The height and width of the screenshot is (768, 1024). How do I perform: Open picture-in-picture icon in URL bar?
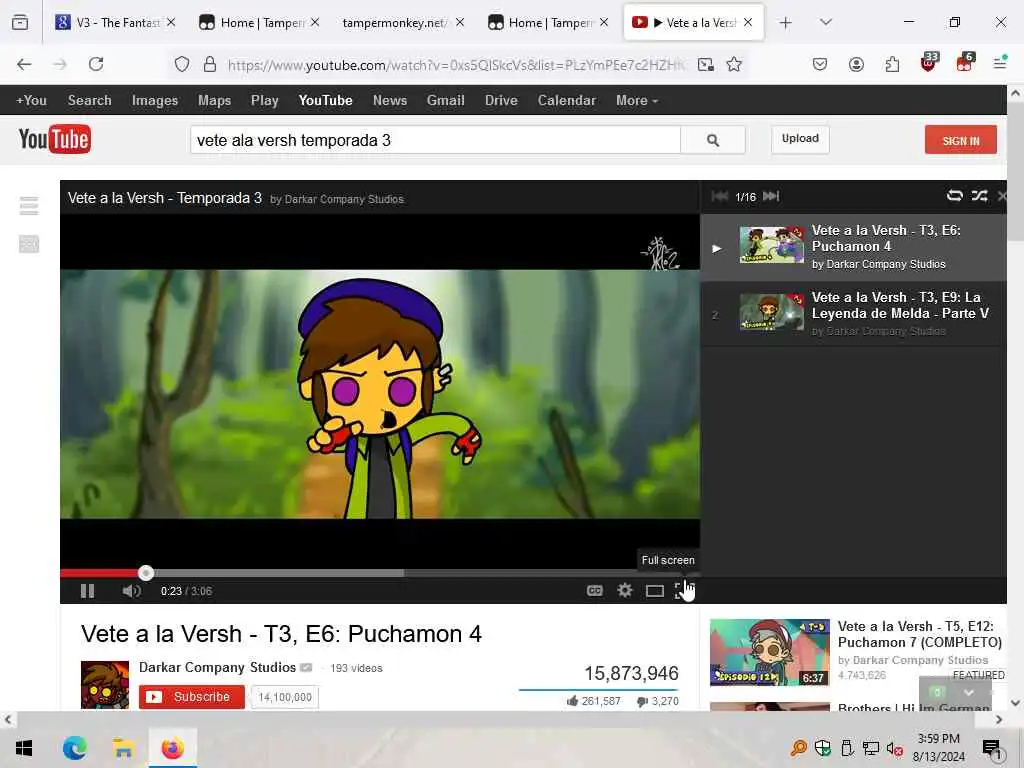(705, 64)
